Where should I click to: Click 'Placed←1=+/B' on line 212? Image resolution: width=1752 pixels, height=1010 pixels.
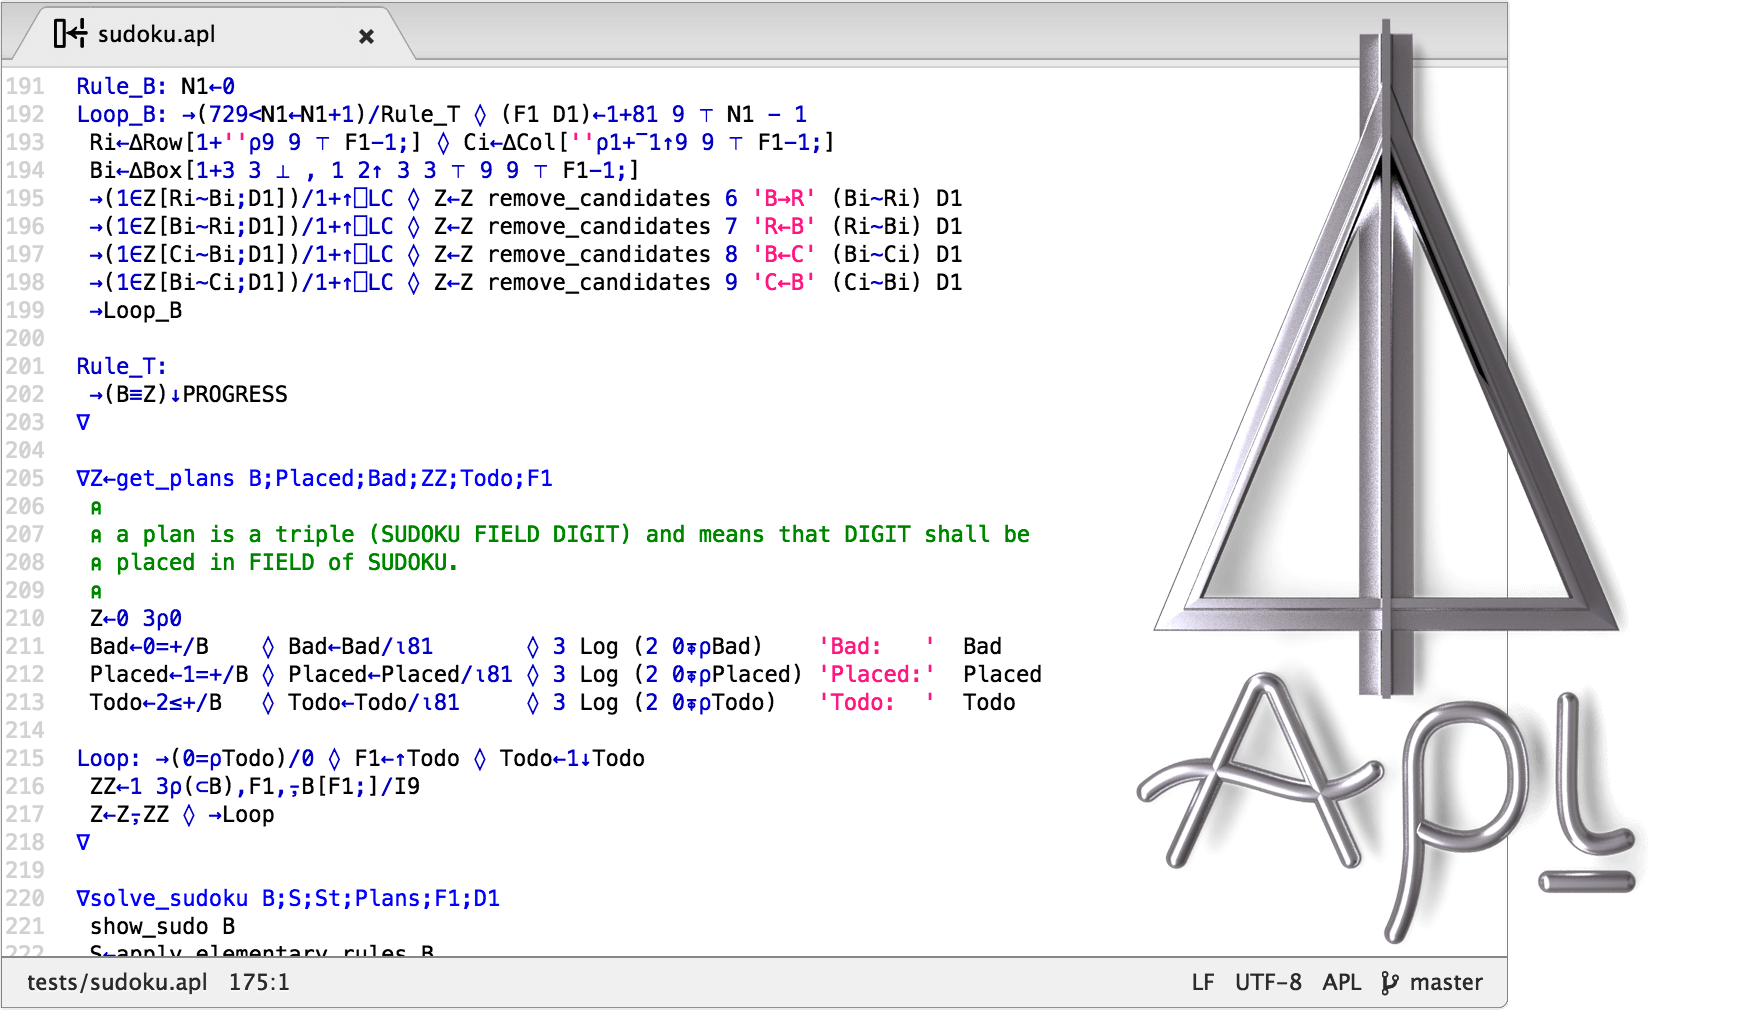coord(169,674)
